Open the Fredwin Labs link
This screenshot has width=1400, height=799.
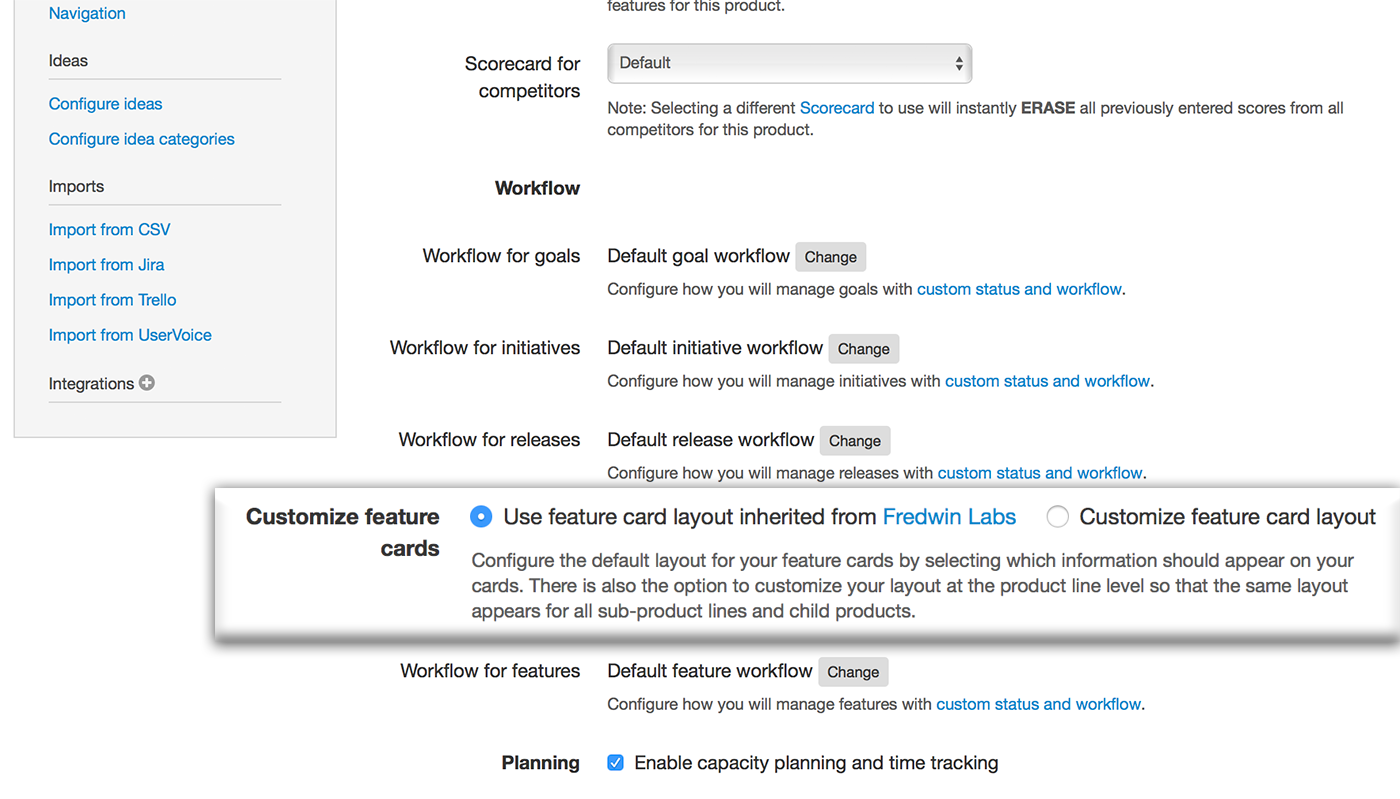click(x=949, y=517)
